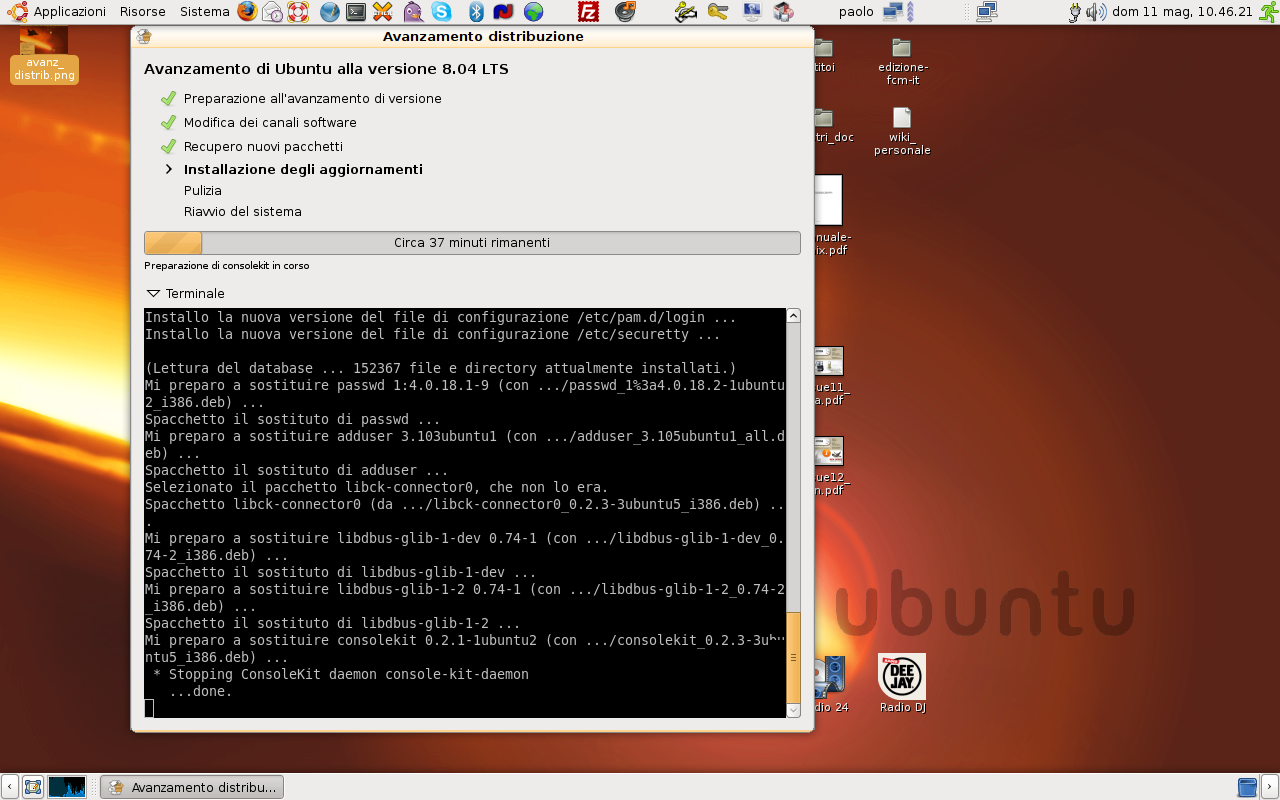Open the Evolution mail icon in panel
1280x800 pixels.
tap(273, 12)
